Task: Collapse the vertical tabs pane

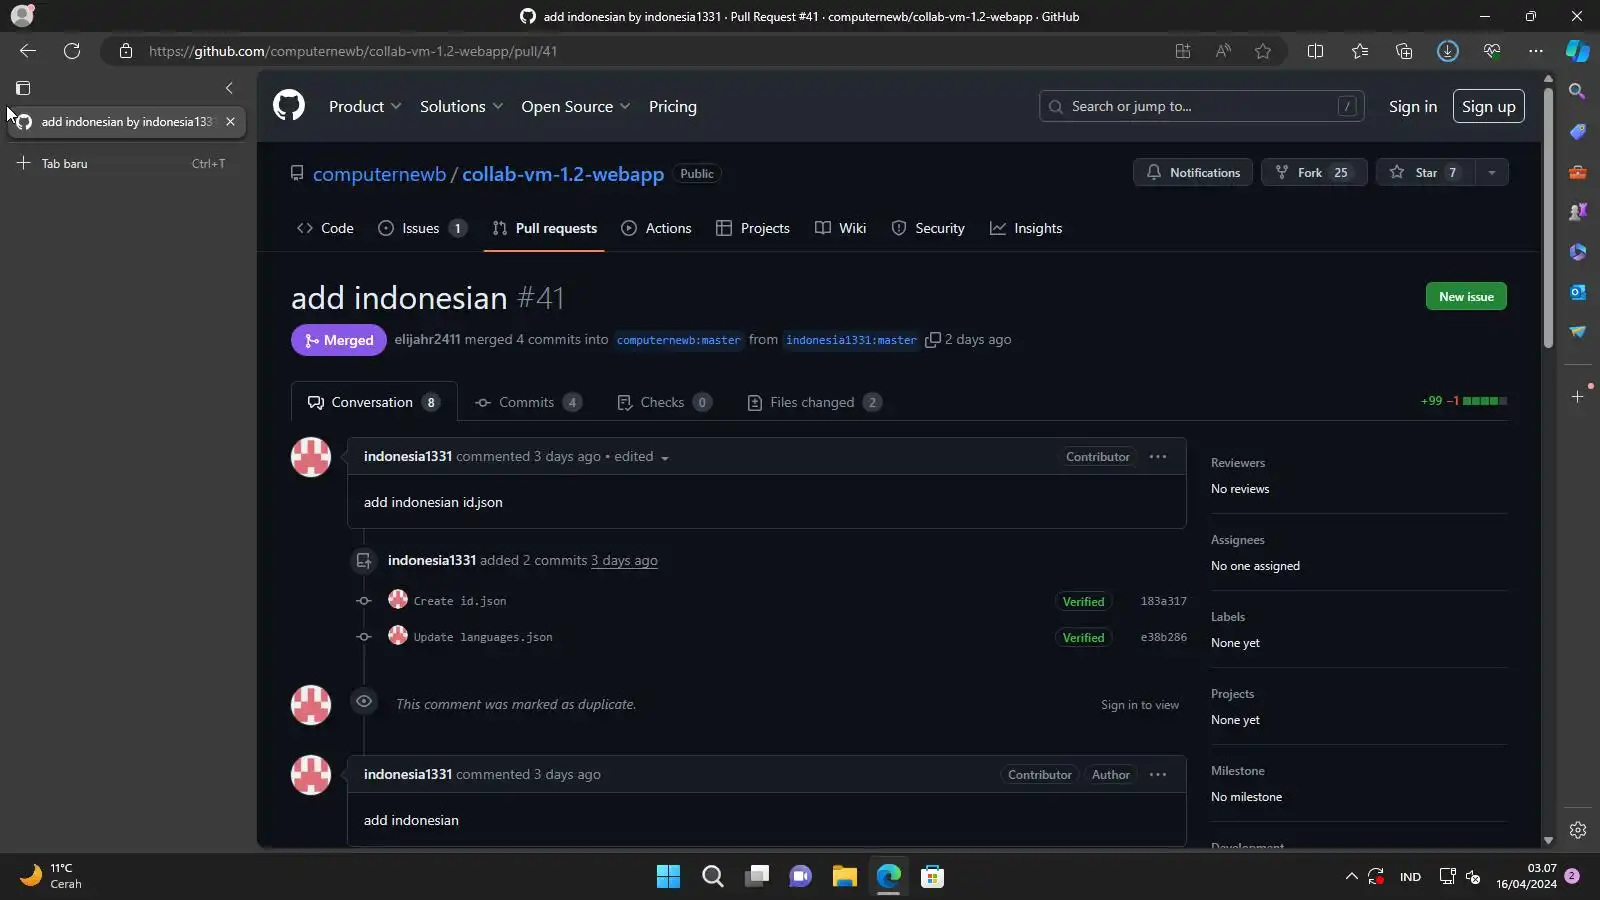Action: point(229,88)
